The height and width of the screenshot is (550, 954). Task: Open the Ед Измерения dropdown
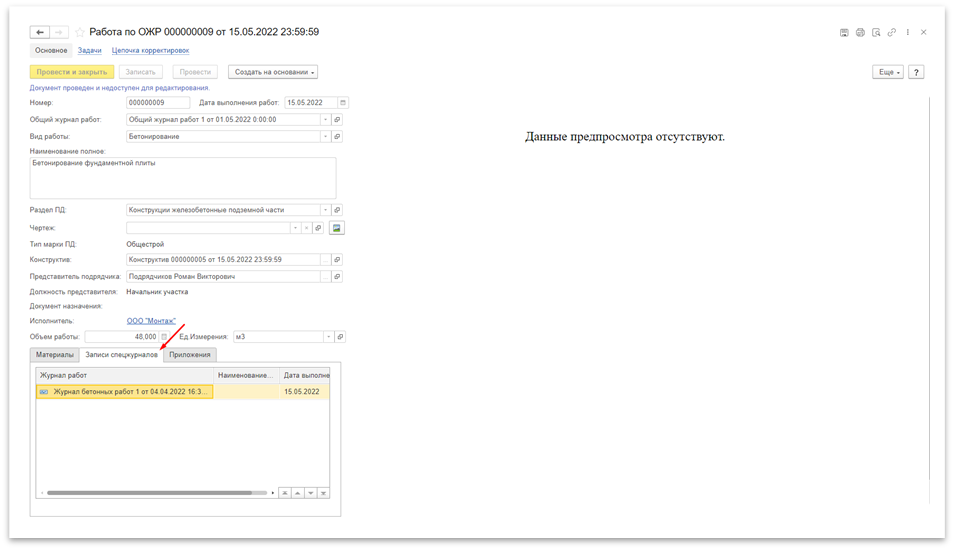pyautogui.click(x=324, y=337)
